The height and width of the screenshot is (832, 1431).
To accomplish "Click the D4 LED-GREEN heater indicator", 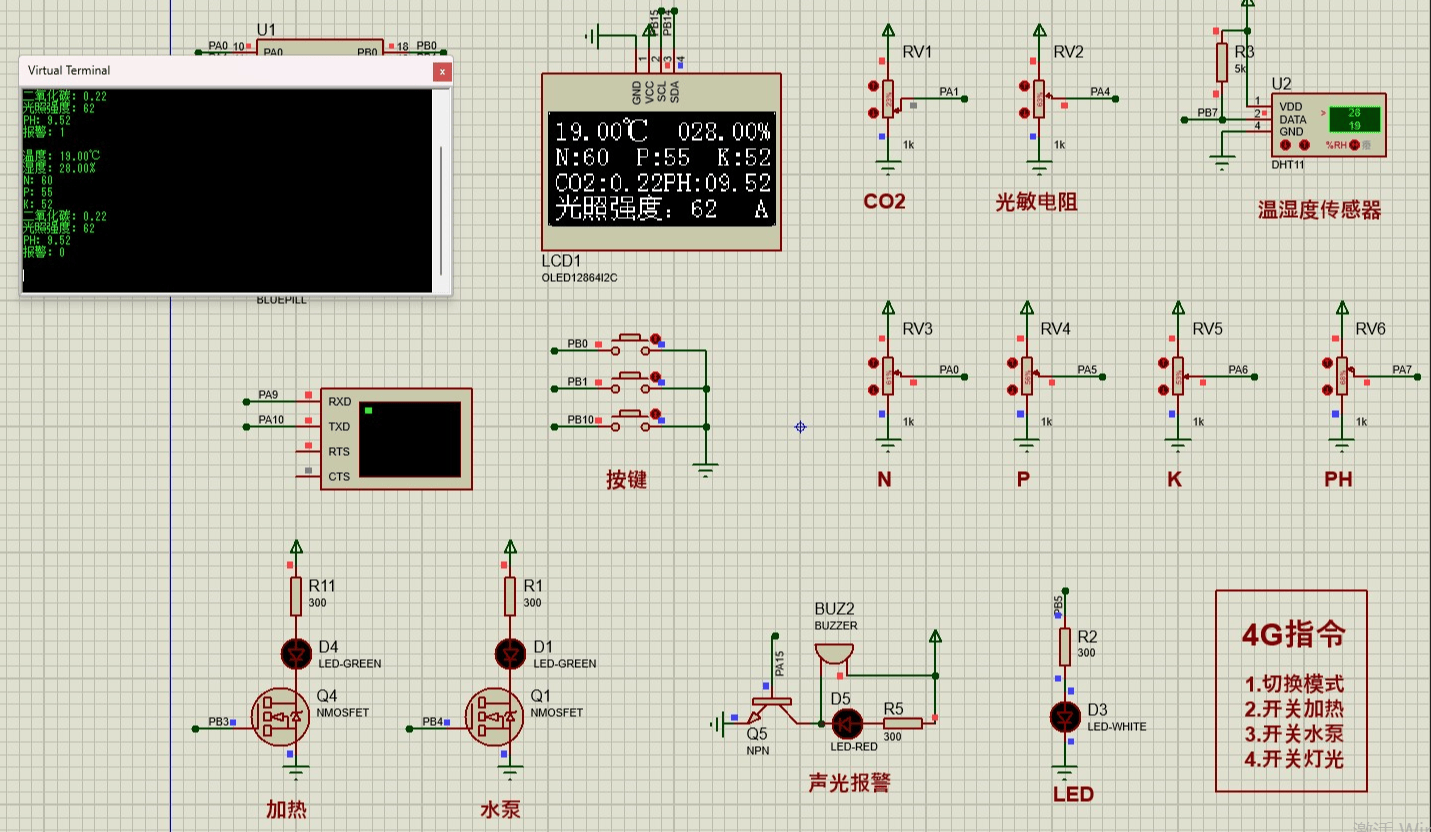I will click(295, 654).
